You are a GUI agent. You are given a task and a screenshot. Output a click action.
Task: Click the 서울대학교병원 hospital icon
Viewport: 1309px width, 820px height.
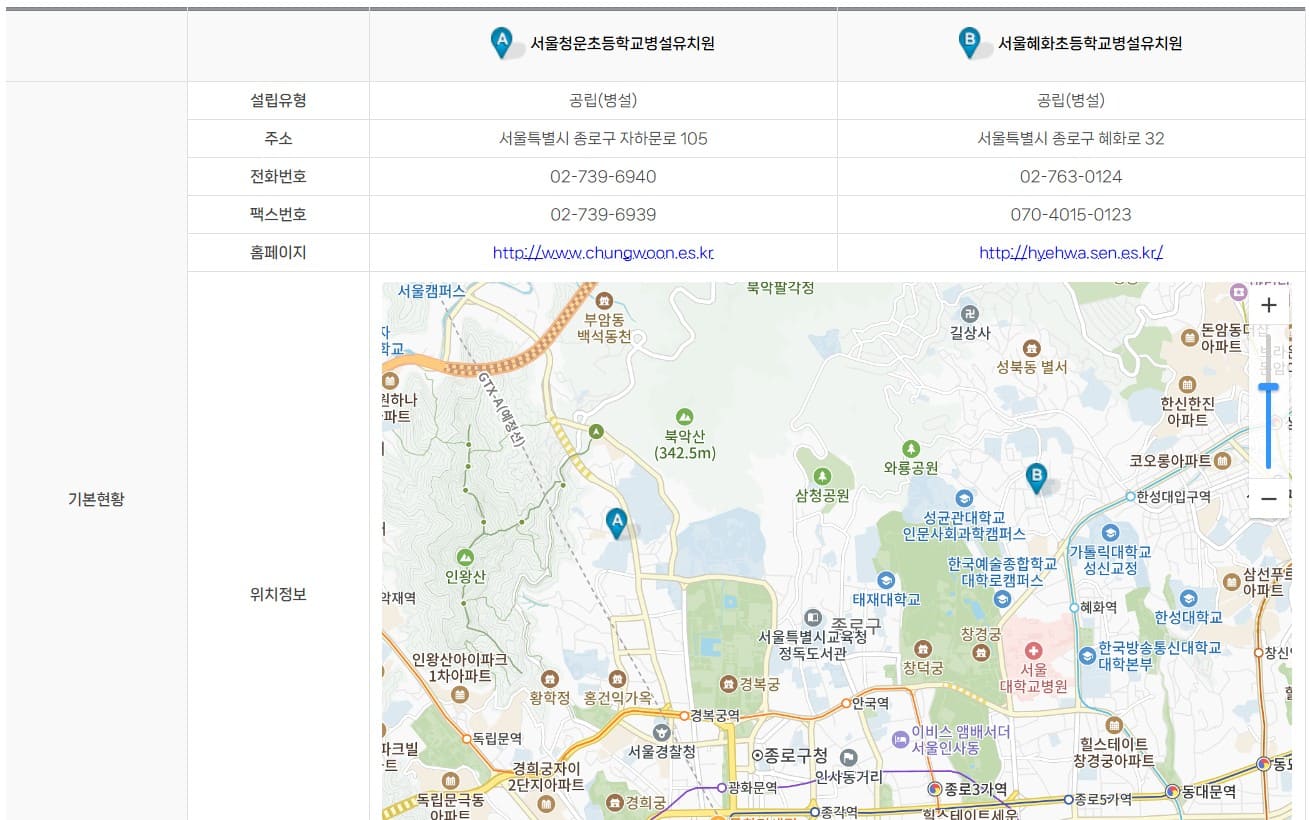[x=1034, y=650]
